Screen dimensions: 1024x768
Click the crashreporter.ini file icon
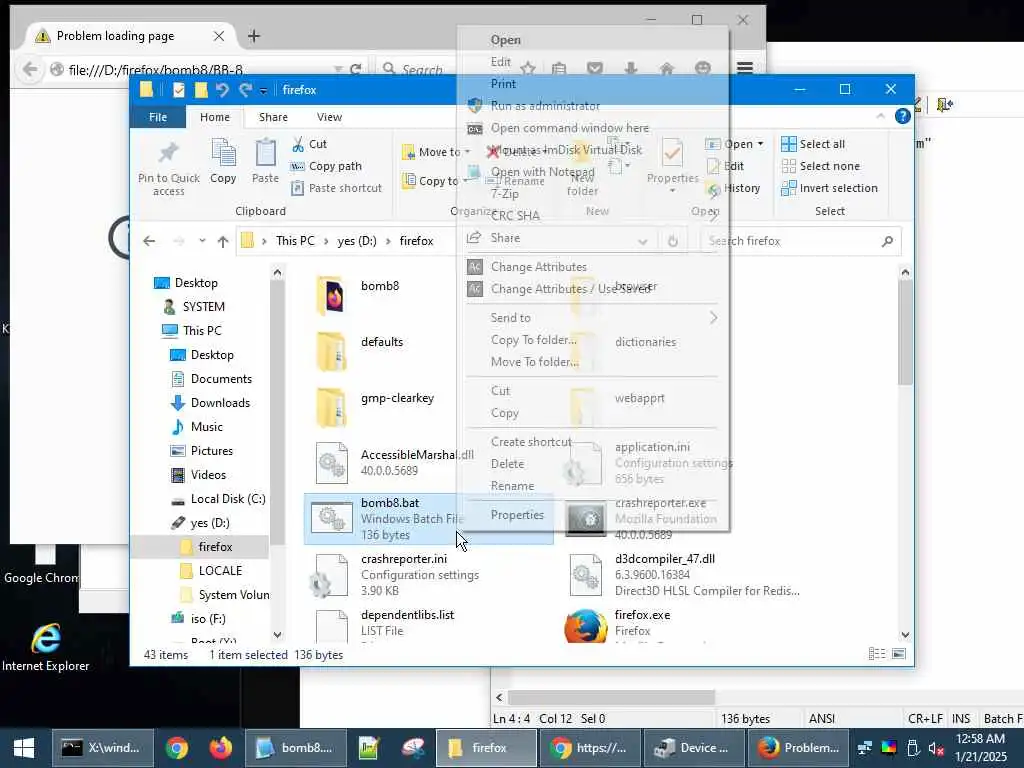tap(331, 575)
